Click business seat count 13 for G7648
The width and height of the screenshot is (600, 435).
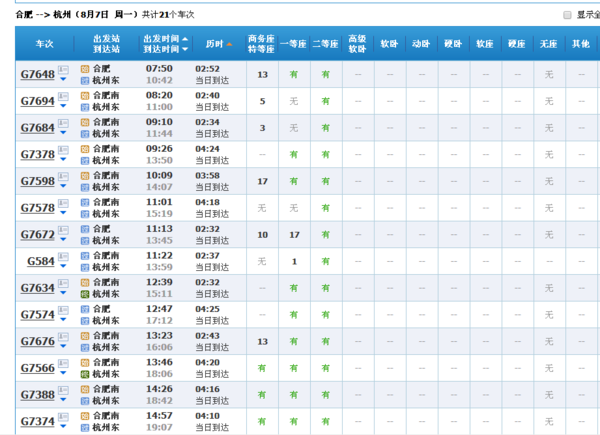[x=262, y=75]
